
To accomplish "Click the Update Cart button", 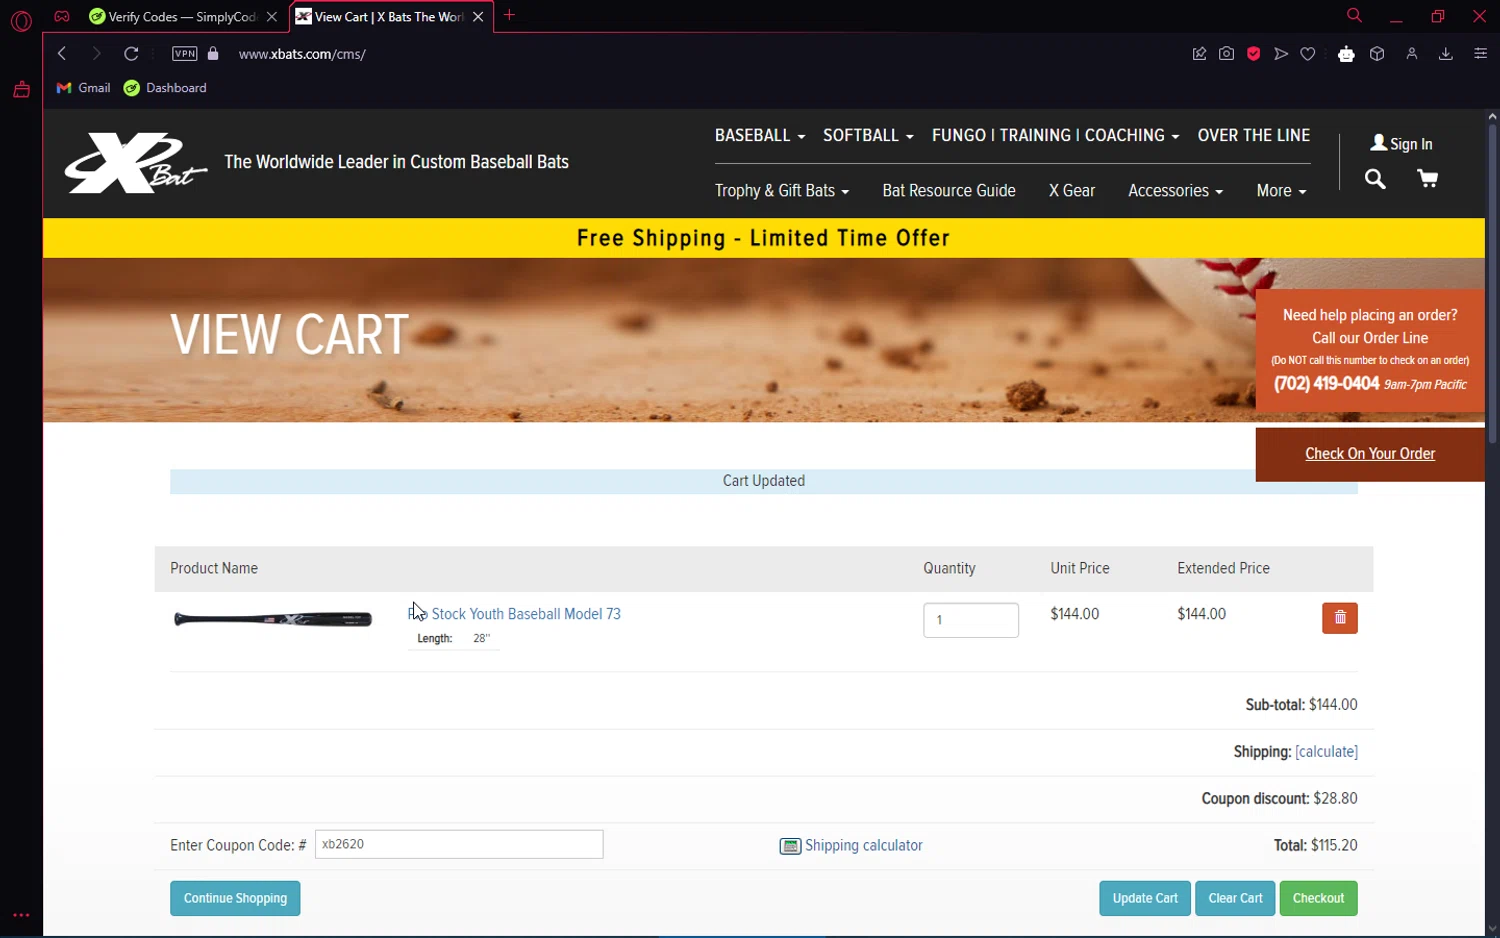I will tap(1145, 898).
